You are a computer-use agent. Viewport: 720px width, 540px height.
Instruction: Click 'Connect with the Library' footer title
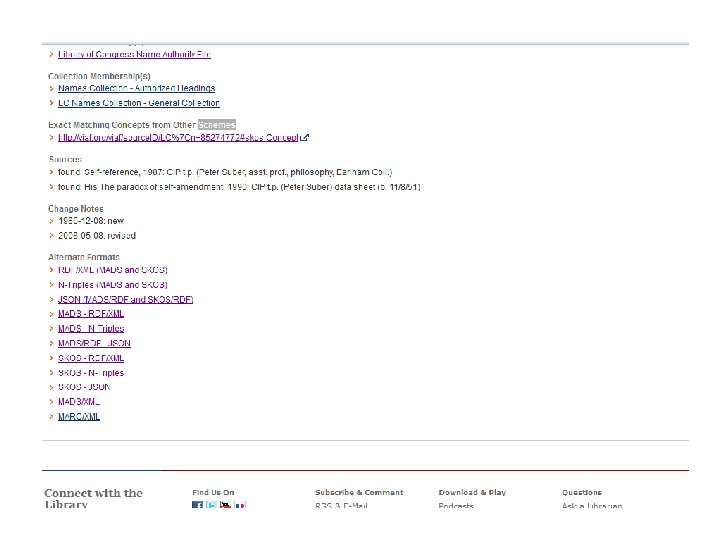(x=93, y=498)
